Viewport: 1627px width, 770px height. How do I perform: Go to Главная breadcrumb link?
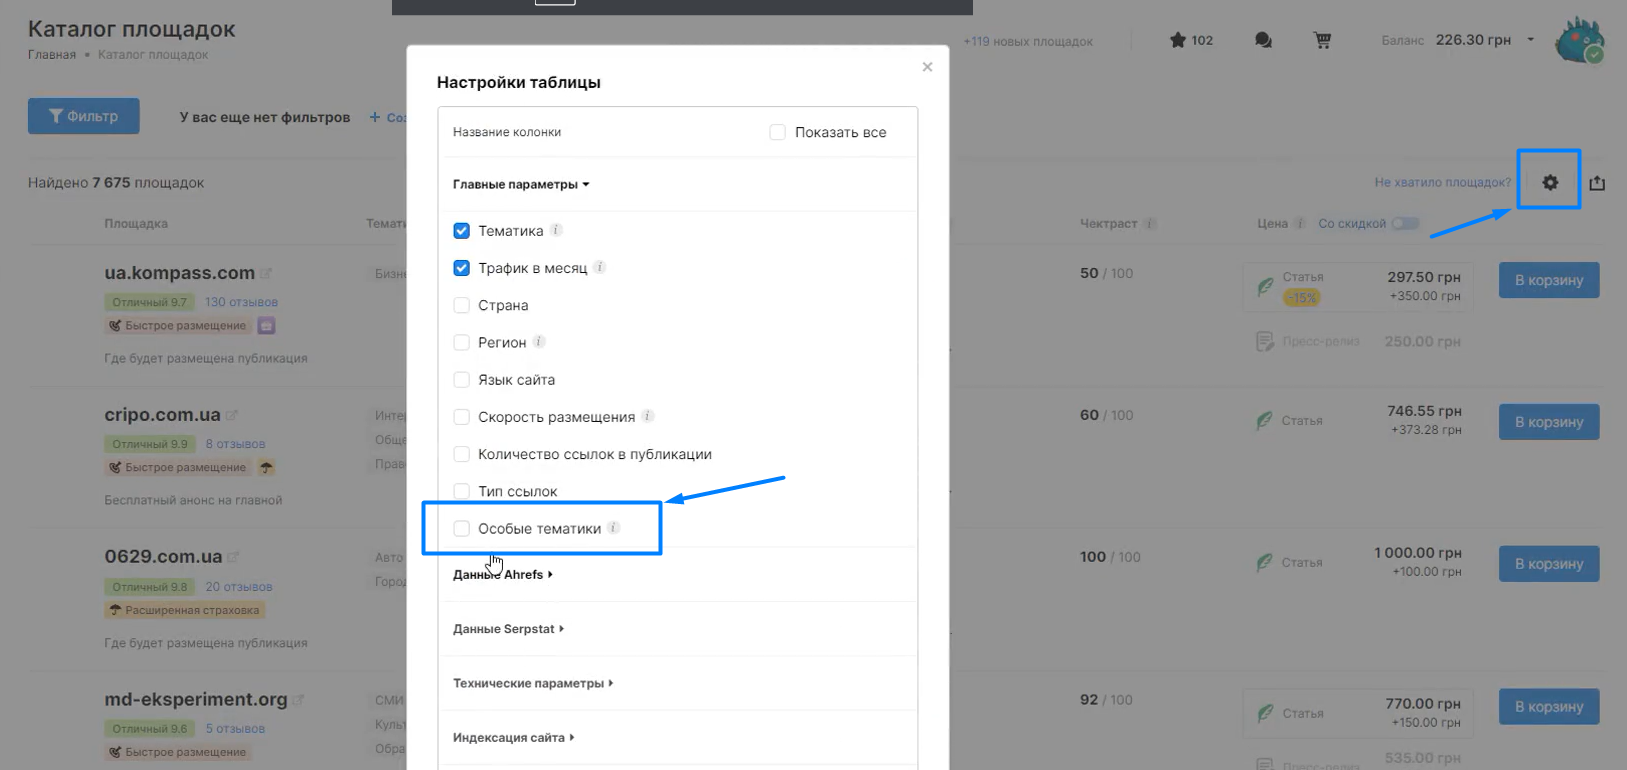52,55
